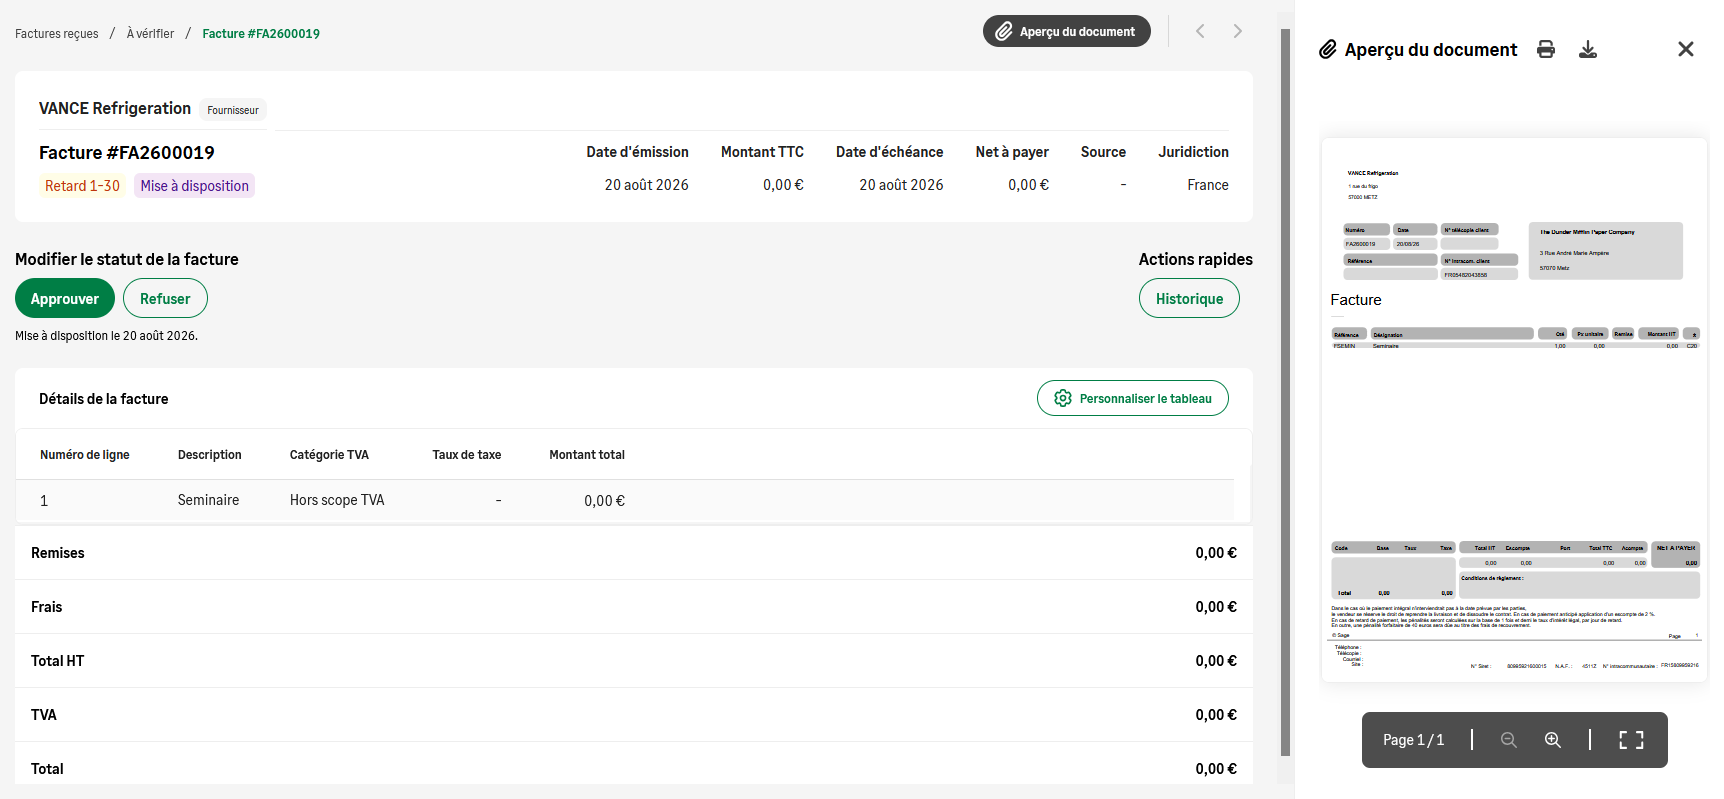The image size is (1724, 799).
Task: Print the document preview
Action: pos(1546,49)
